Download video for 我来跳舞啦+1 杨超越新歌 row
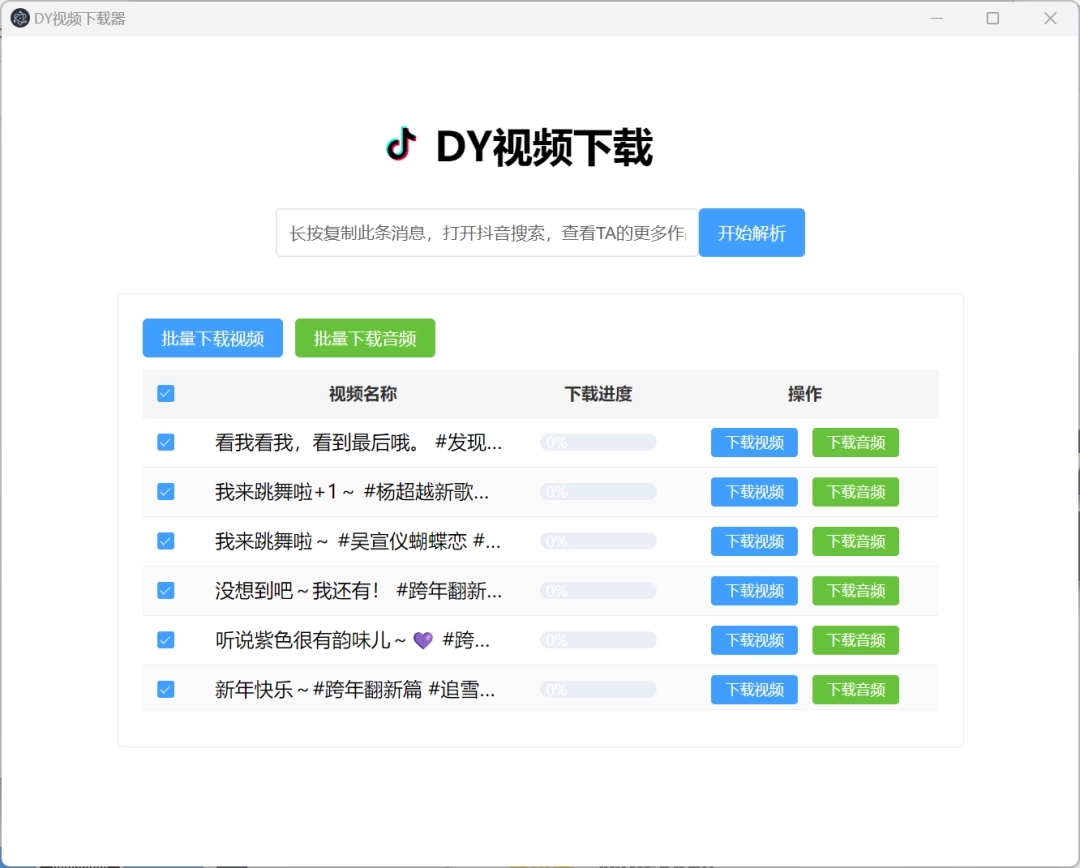 tap(754, 492)
